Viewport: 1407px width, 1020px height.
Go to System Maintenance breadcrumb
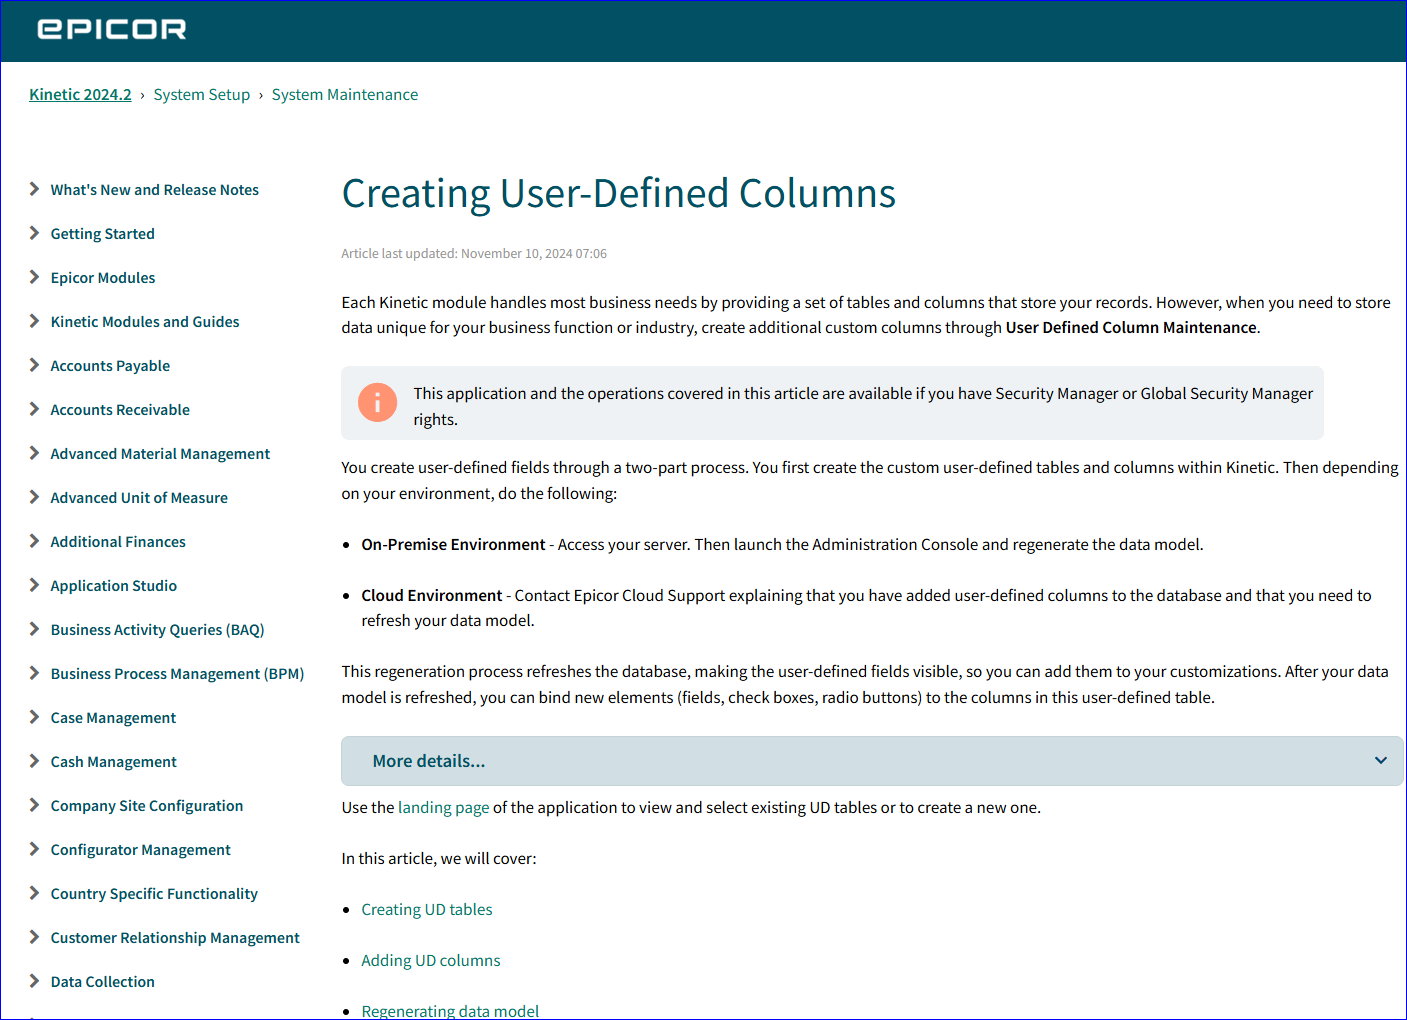point(345,94)
